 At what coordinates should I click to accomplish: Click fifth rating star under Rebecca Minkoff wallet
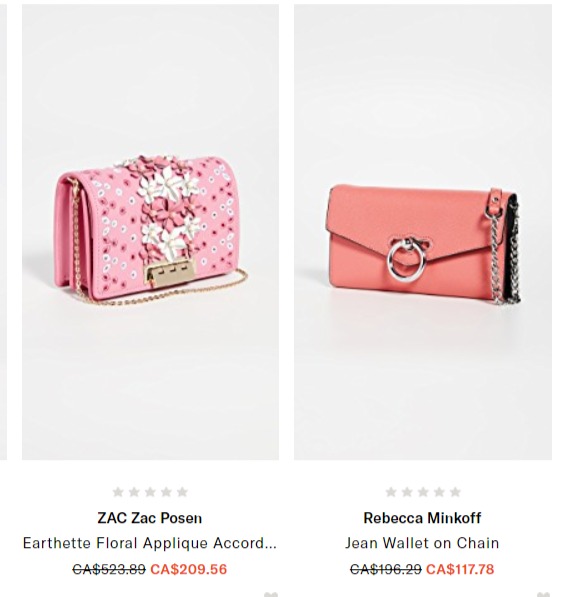[x=455, y=492]
